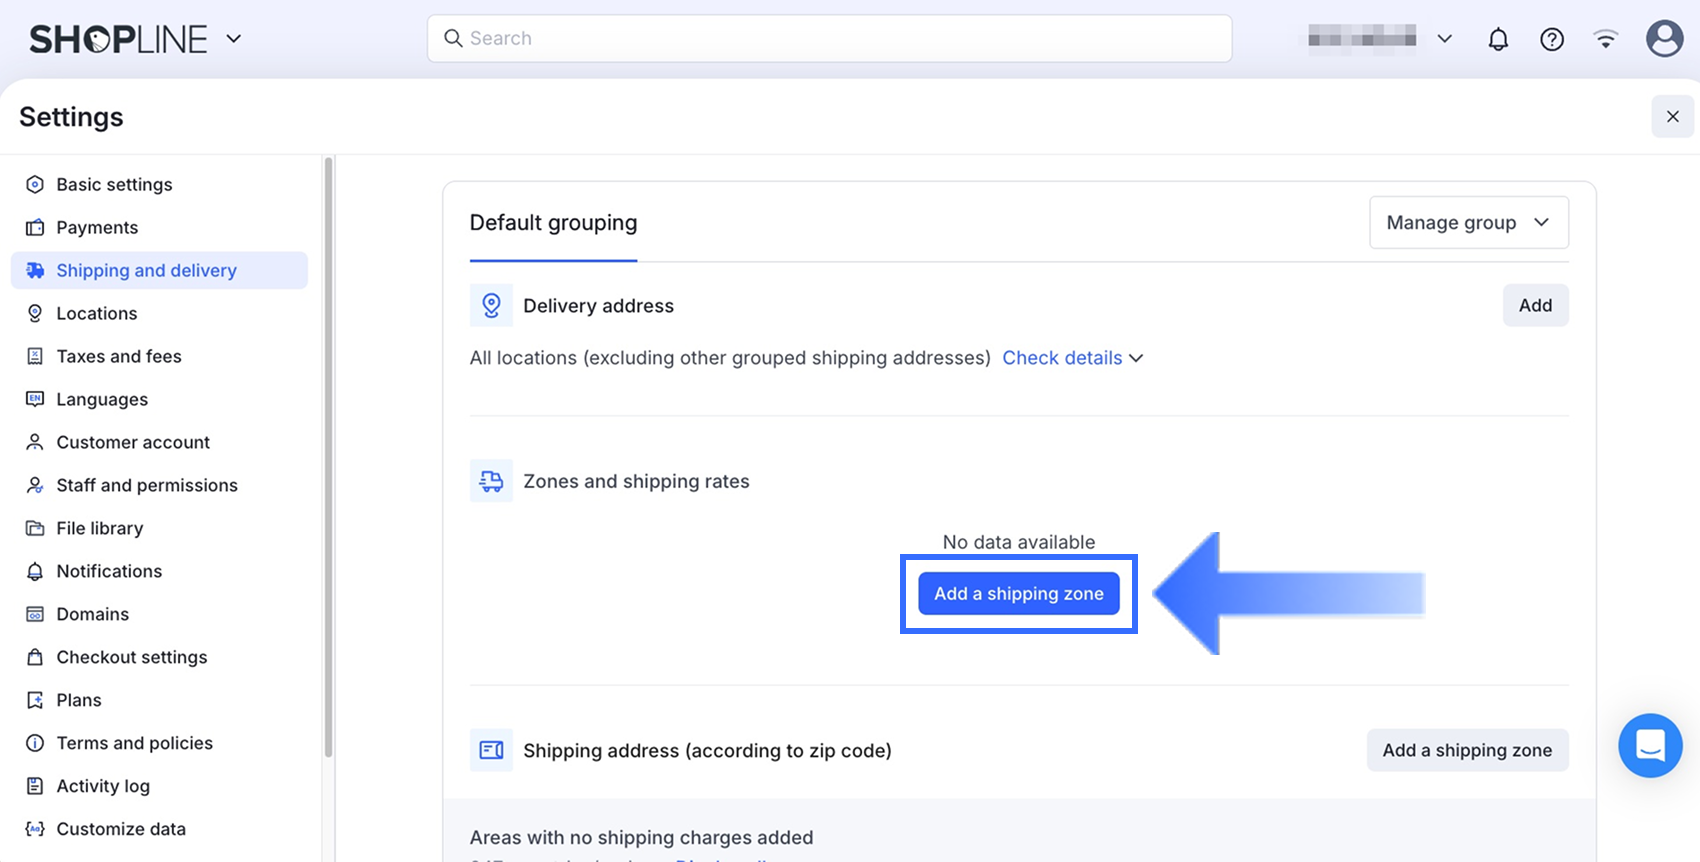Click Add button for Delivery address

pyautogui.click(x=1535, y=305)
